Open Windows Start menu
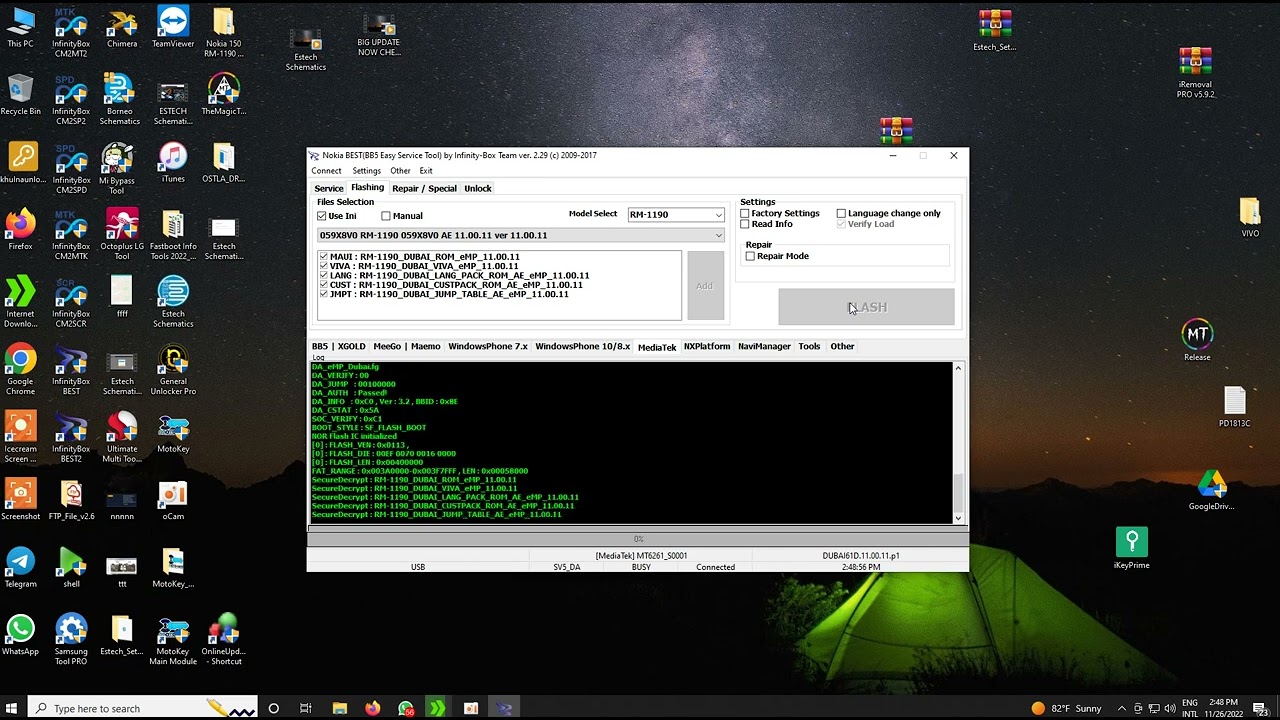1280x720 pixels. (12, 708)
